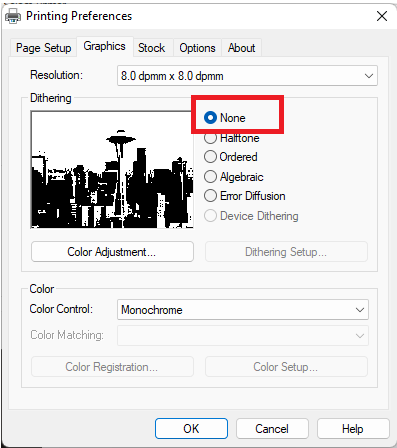Close the Printing Preferences dialog

tap(382, 16)
